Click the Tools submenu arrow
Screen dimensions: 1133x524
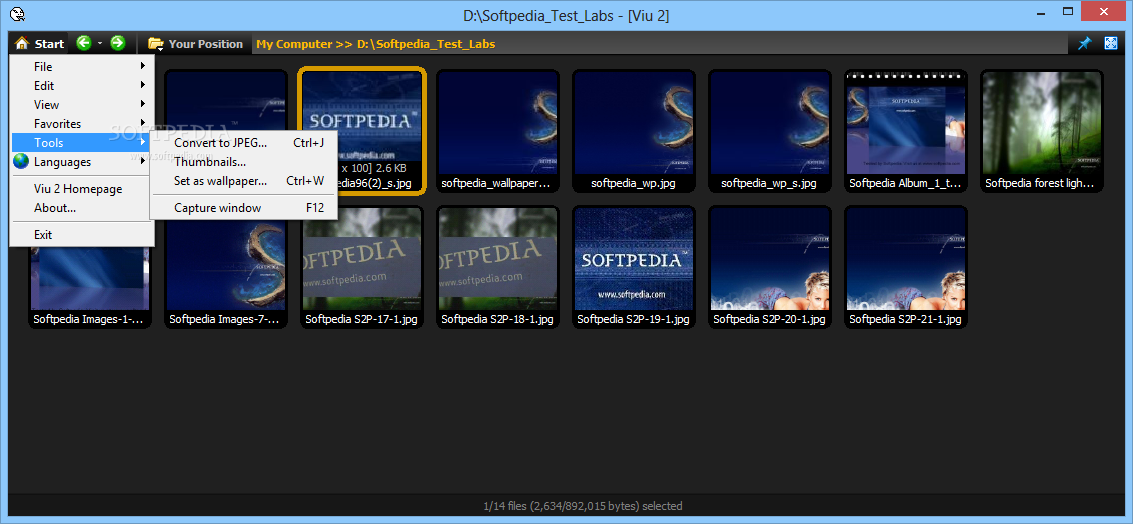click(143, 142)
